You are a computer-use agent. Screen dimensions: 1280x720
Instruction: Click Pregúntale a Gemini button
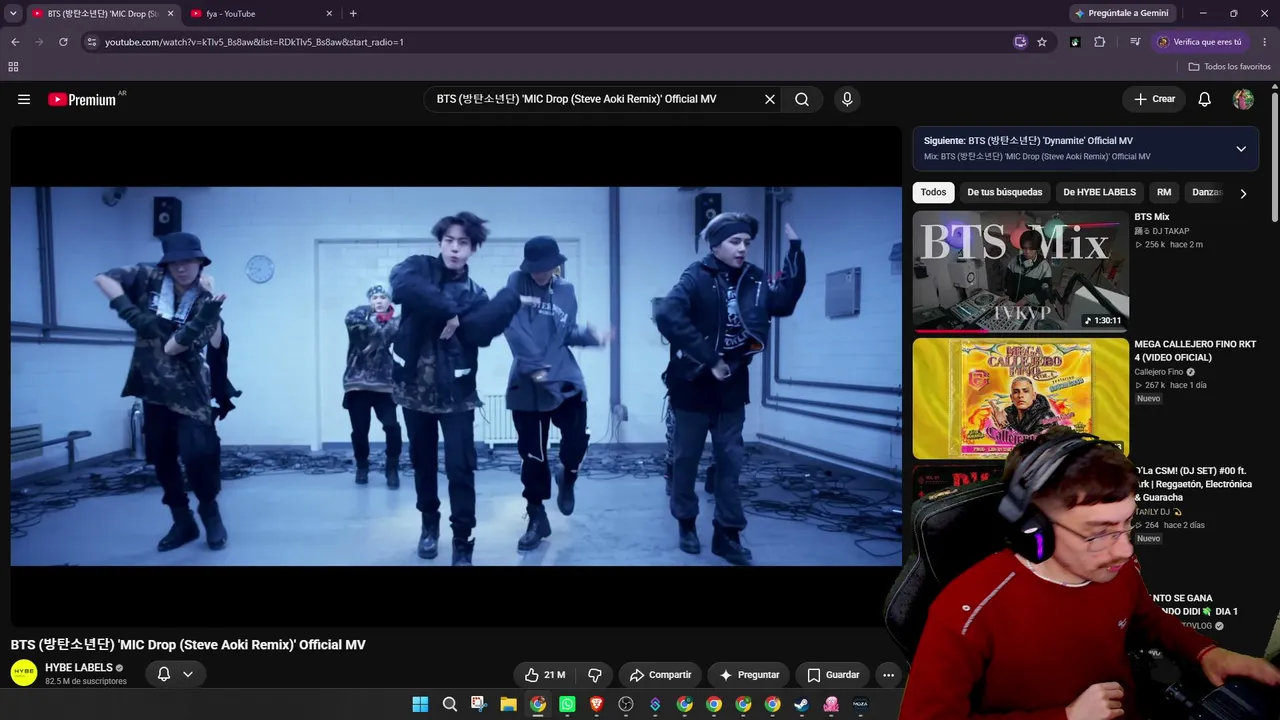coord(1120,13)
